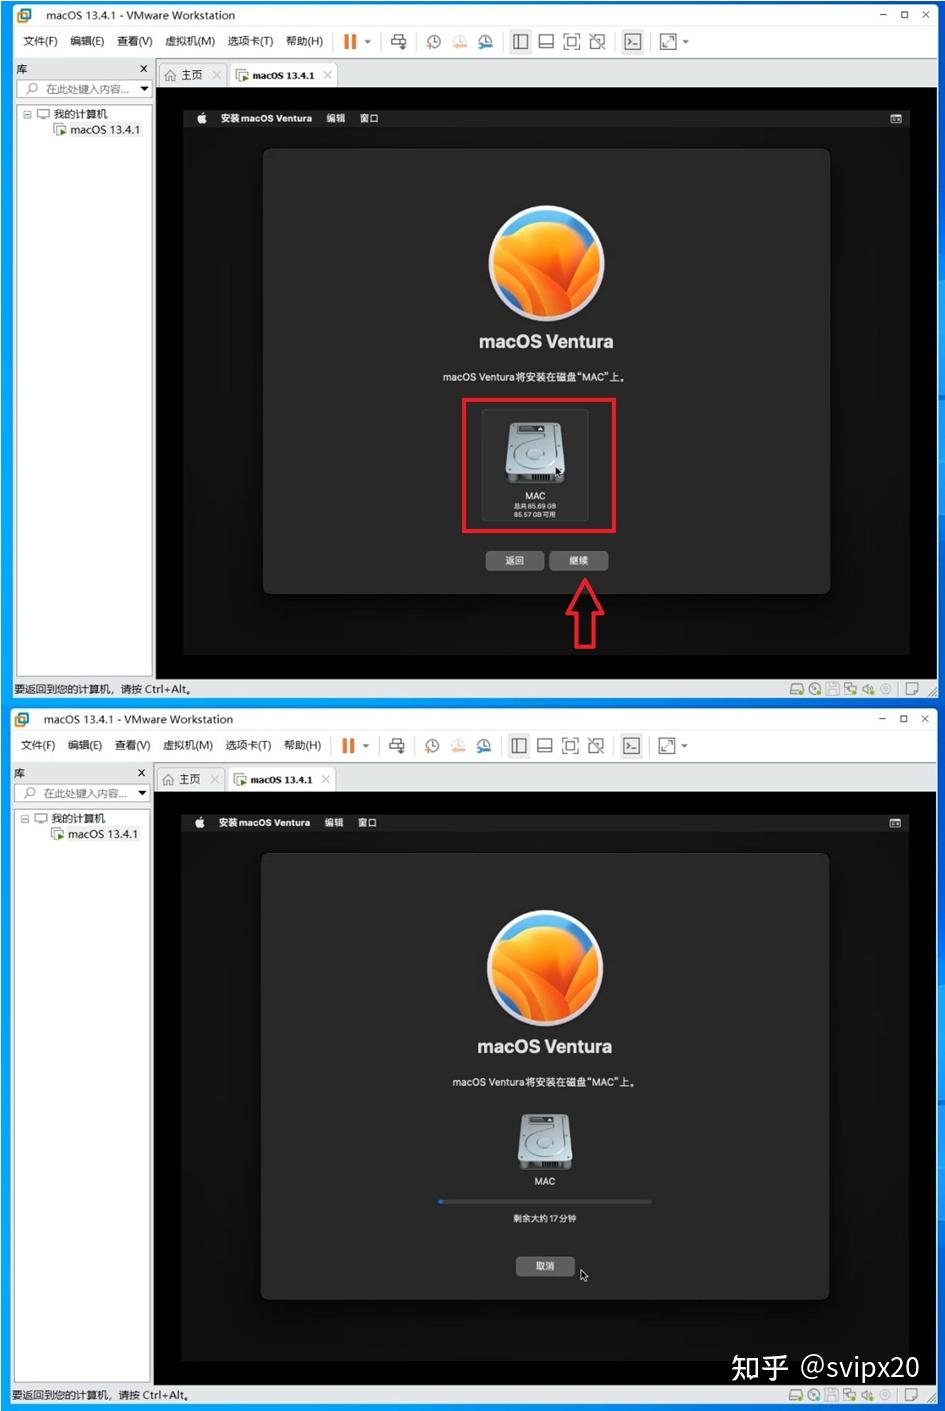
Task: Open pause button dropdown arrow in disk-selection window
Action: [367, 42]
